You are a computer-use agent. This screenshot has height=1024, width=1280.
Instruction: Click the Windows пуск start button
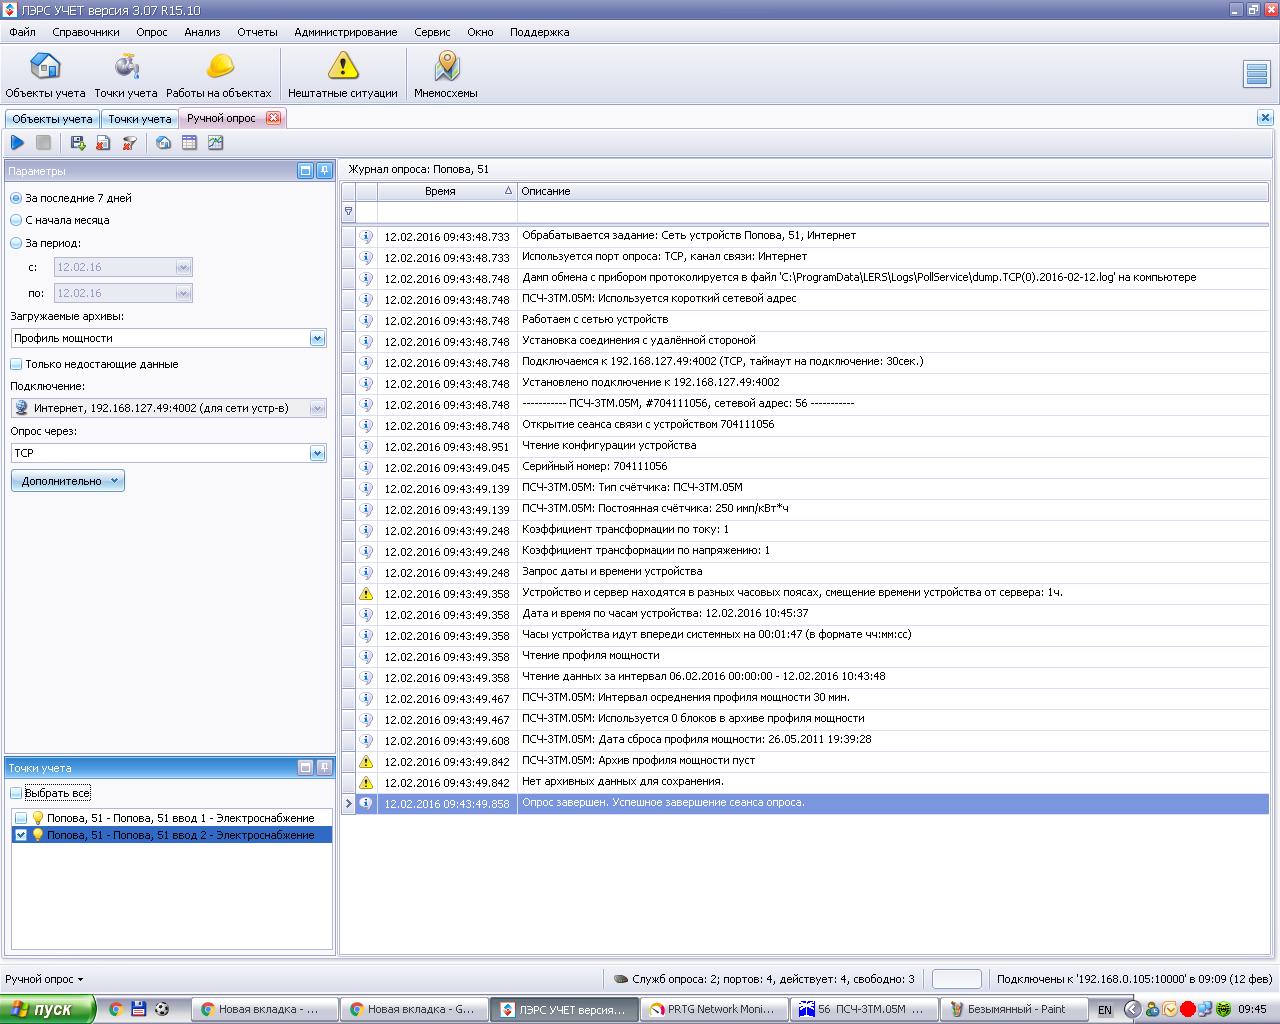coord(48,1009)
